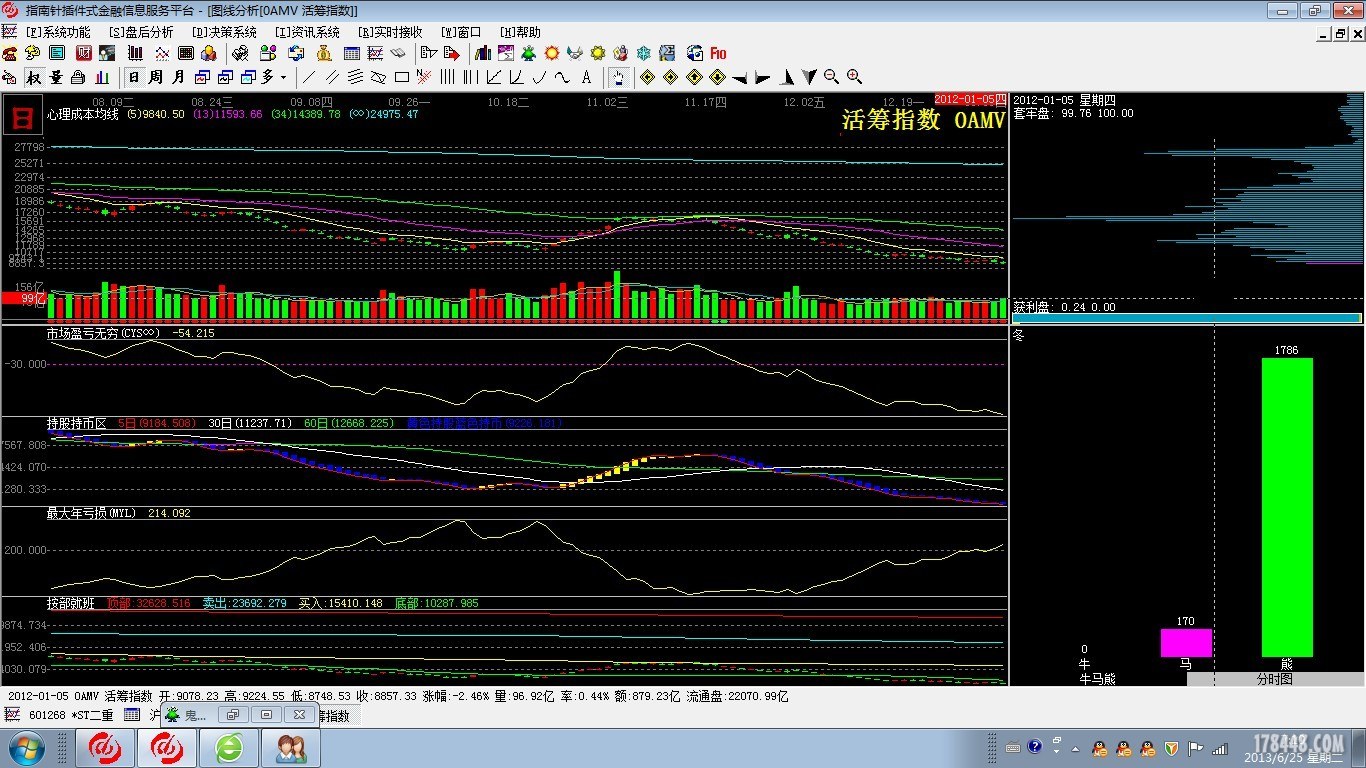This screenshot has width=1366, height=768.
Task: Open the 实时接收 menu
Action: click(391, 32)
